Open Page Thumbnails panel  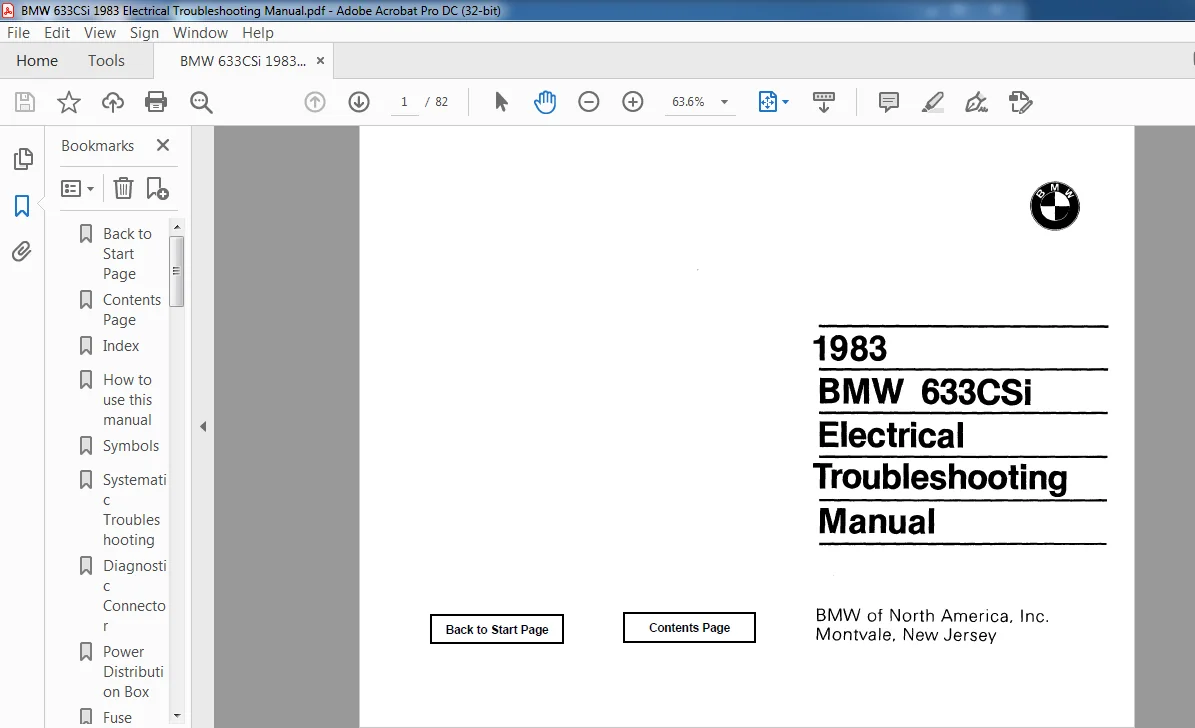pos(23,159)
